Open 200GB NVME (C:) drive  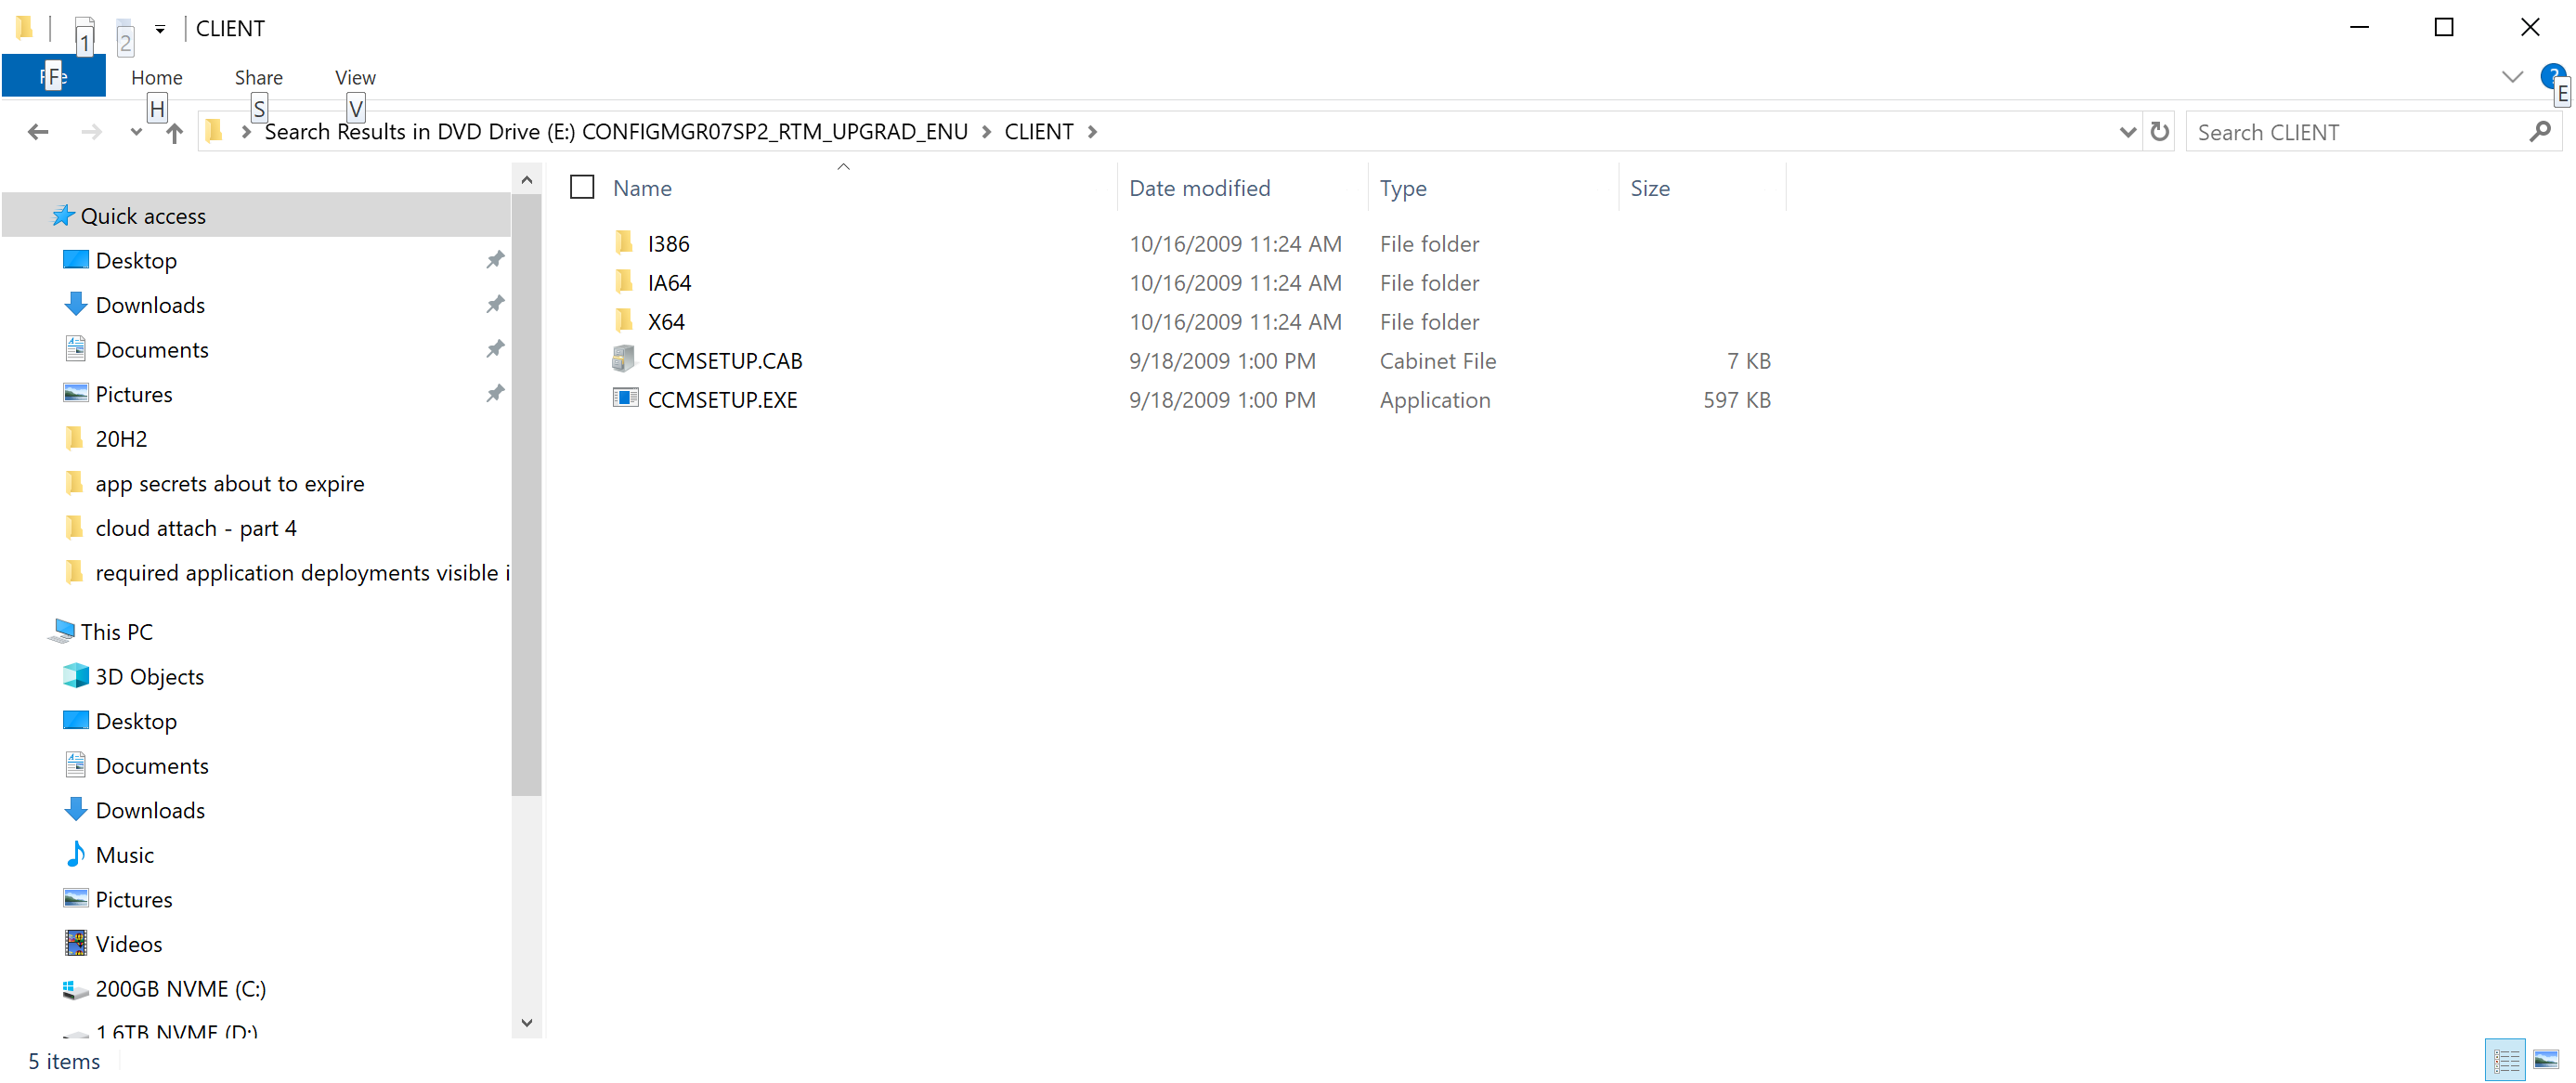pos(180,988)
